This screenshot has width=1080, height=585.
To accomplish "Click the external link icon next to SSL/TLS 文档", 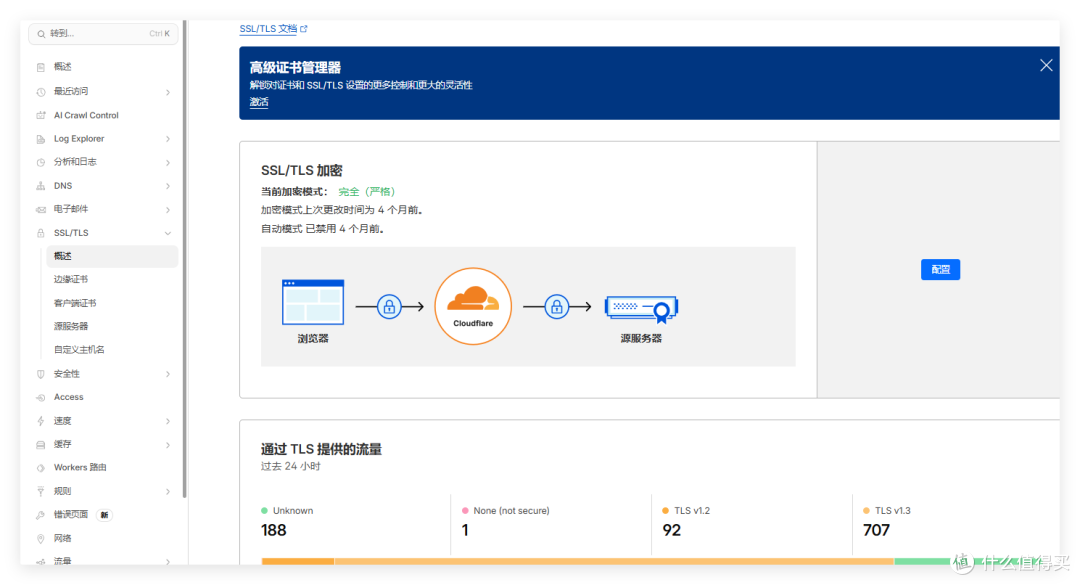I will tap(304, 29).
